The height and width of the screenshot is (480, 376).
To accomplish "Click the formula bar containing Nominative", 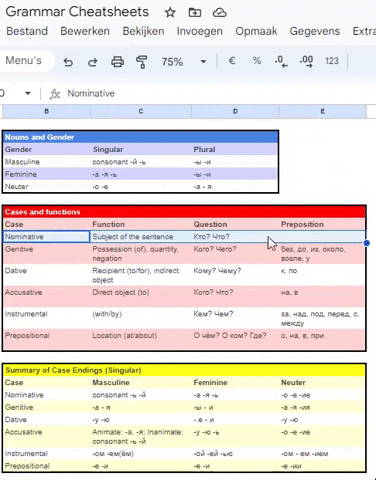I will 213,93.
